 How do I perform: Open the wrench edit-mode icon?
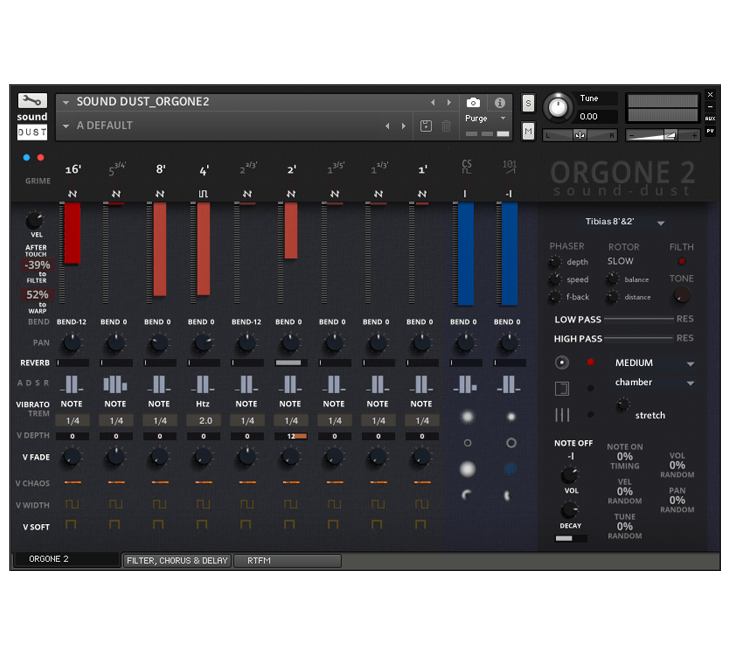[32, 100]
